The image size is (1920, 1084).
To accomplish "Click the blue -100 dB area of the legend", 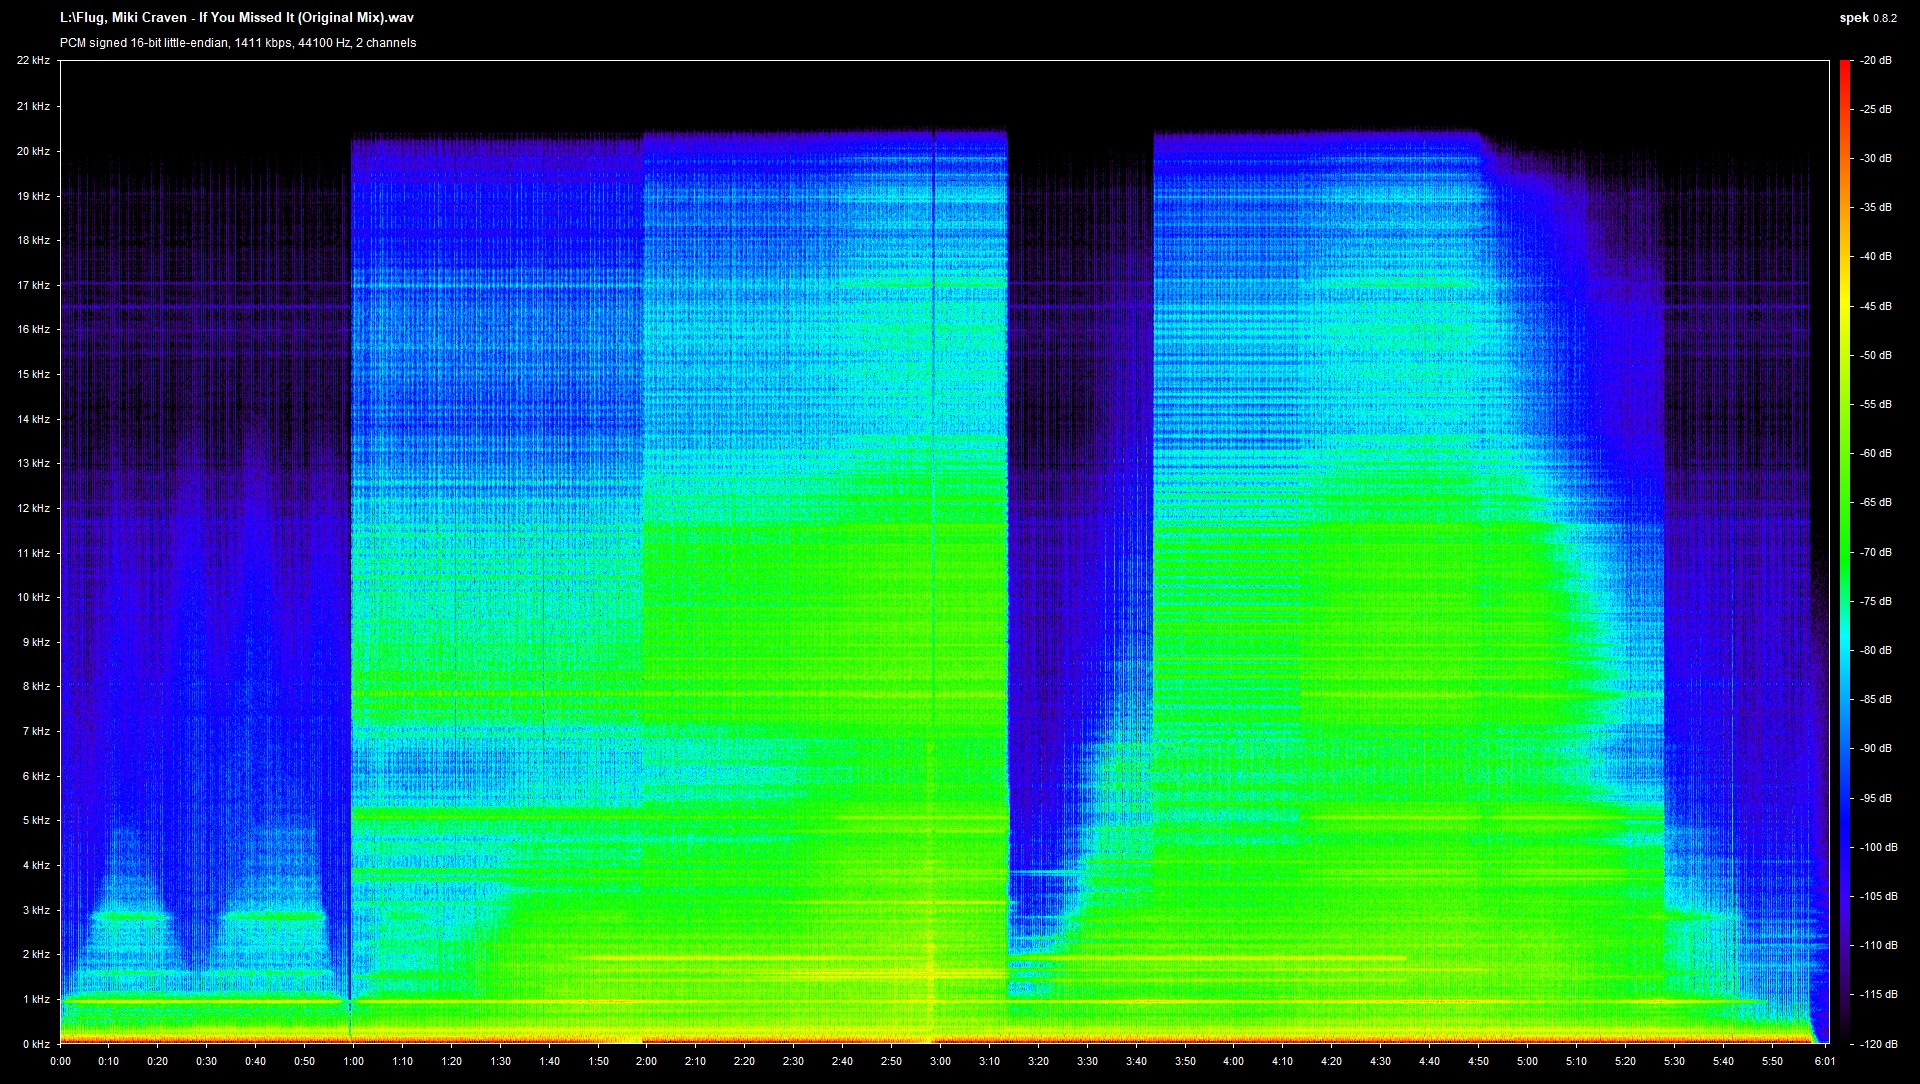I will click(x=1847, y=846).
